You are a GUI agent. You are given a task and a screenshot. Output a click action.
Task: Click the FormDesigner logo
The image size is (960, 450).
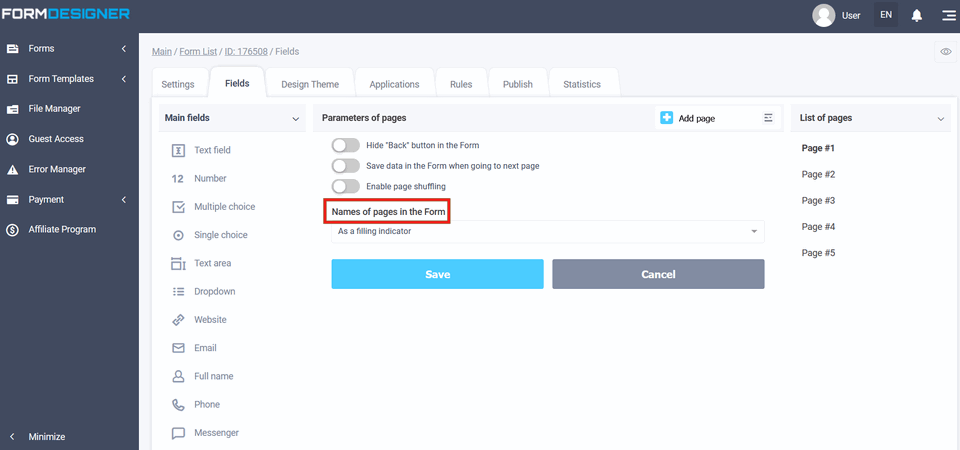click(x=66, y=13)
